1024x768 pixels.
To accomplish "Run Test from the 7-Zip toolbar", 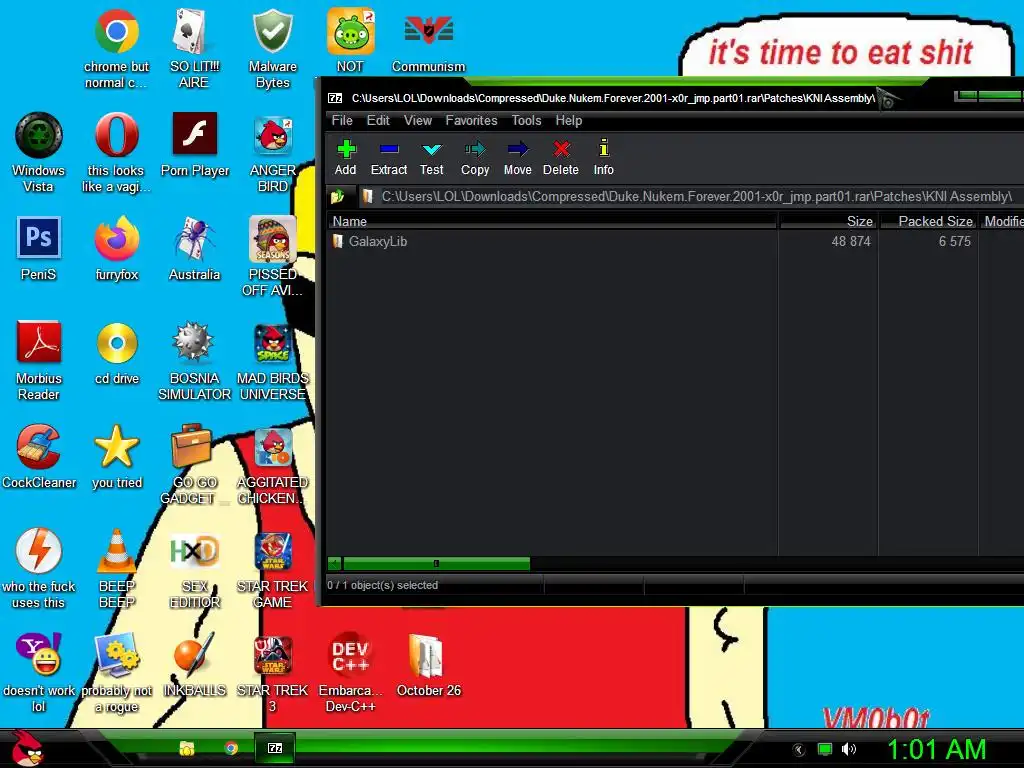I will click(x=431, y=157).
